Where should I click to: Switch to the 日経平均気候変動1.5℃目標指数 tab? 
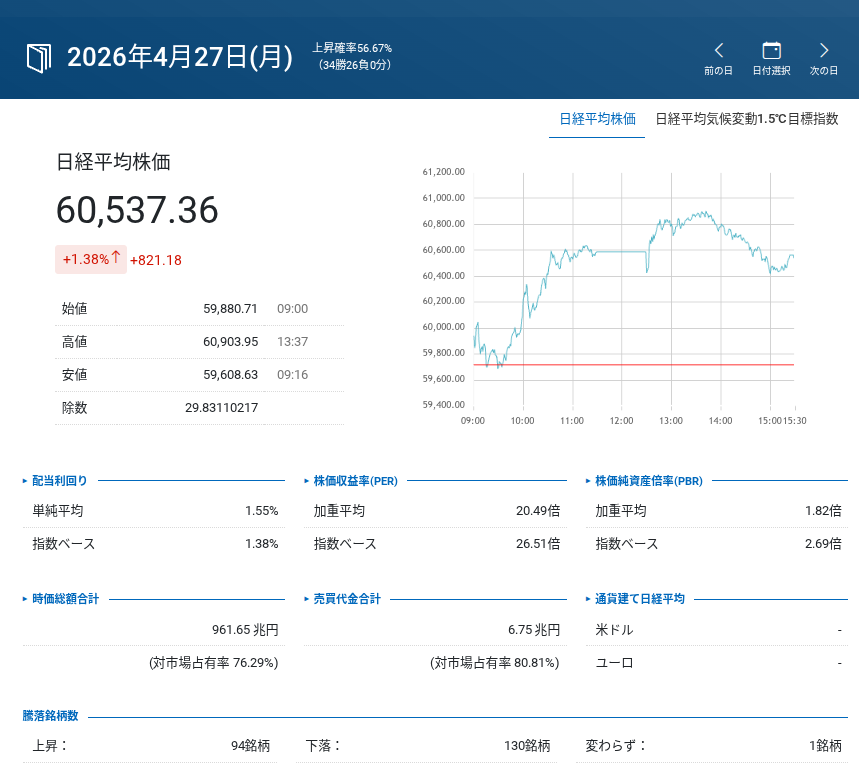[746, 118]
